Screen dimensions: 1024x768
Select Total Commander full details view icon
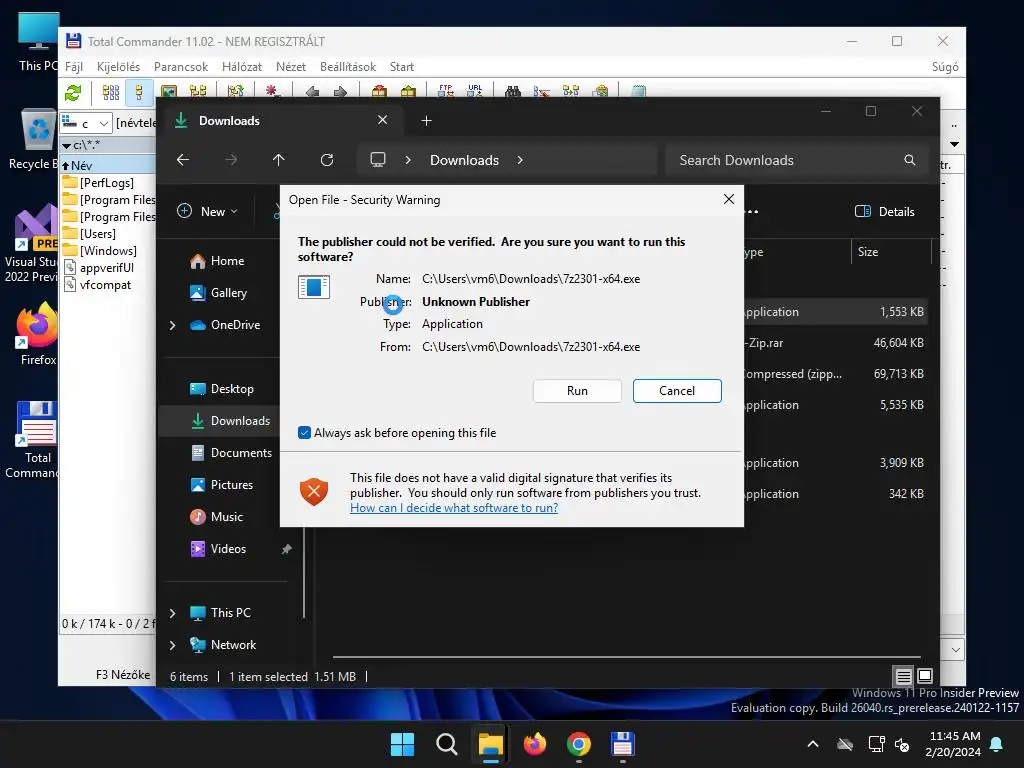coord(139,92)
